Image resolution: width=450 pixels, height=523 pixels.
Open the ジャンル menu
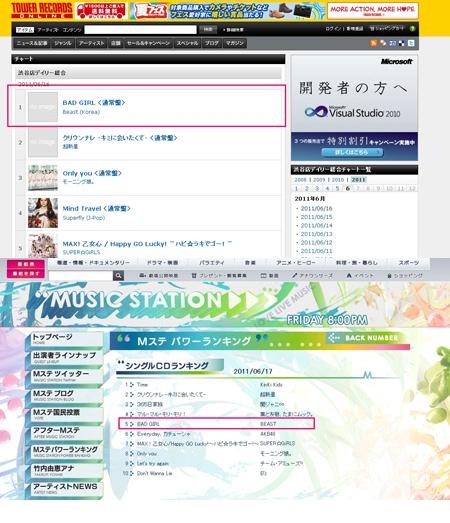click(63, 43)
